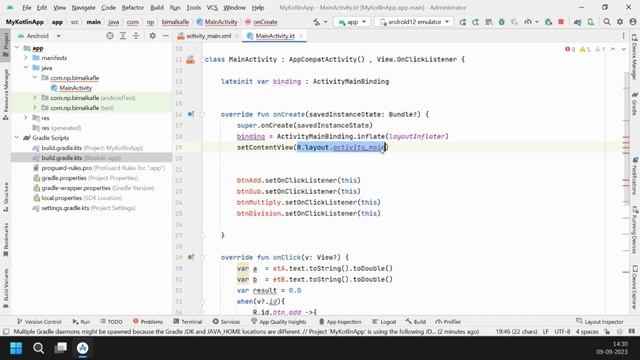The width and height of the screenshot is (640, 360).
Task: Click the Make Project hammer icon
Action: click(x=317, y=22)
